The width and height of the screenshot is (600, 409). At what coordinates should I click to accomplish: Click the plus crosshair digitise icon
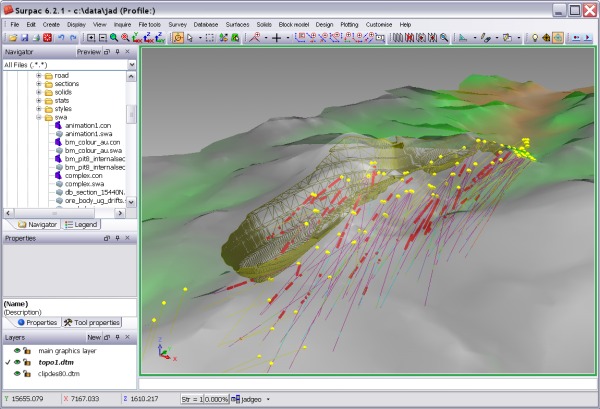276,38
